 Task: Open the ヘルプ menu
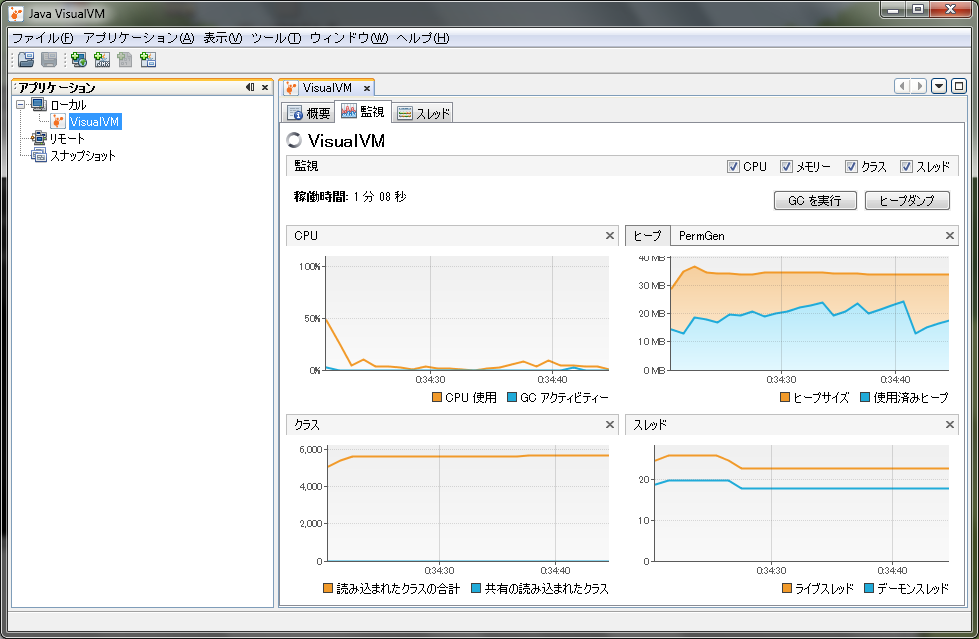coord(423,38)
